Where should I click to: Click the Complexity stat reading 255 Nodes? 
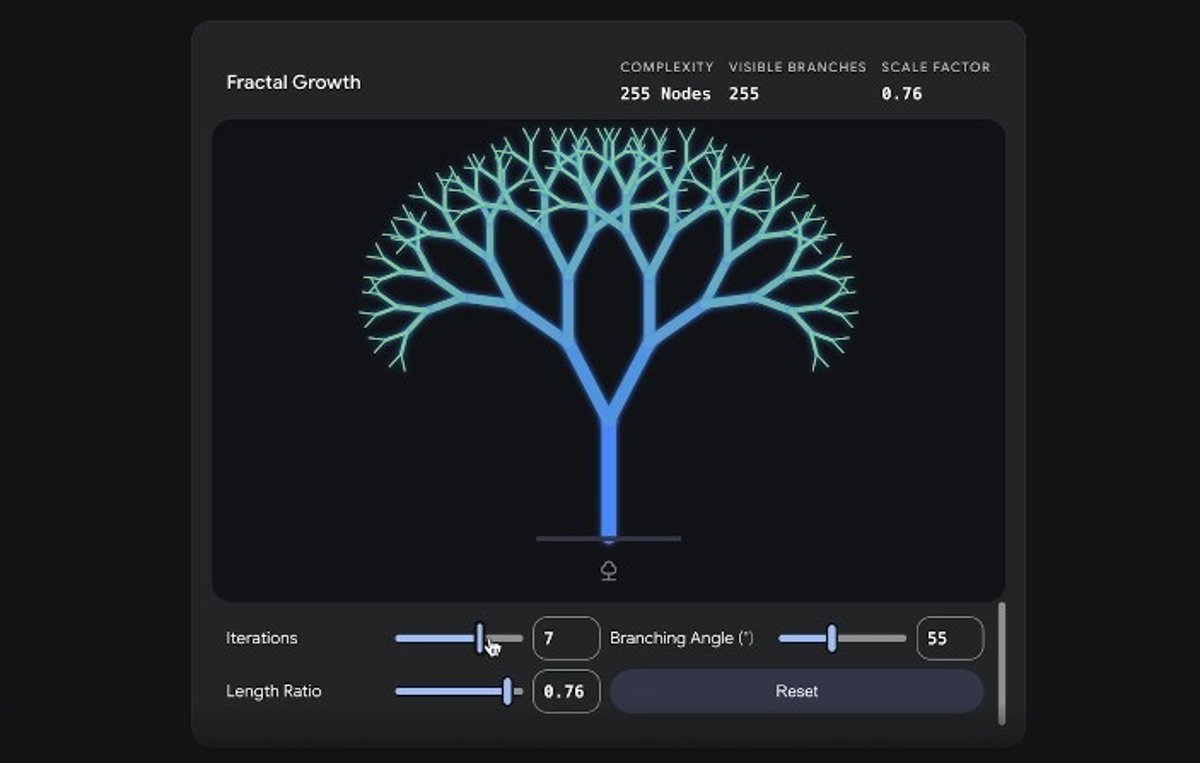point(665,94)
